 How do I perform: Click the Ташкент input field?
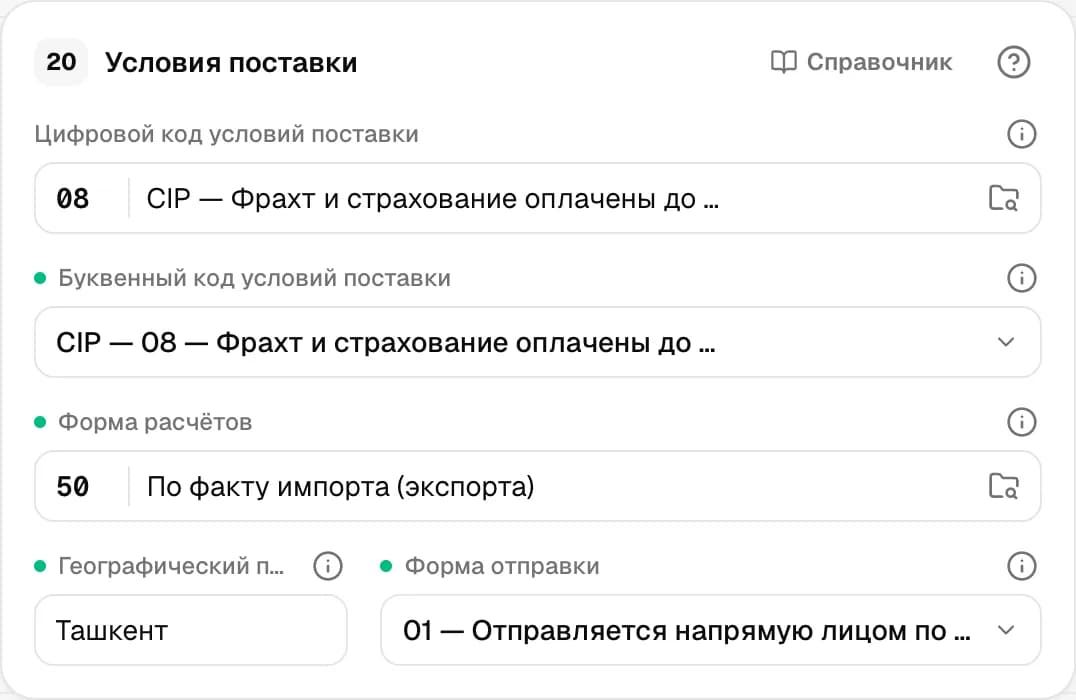tap(191, 630)
